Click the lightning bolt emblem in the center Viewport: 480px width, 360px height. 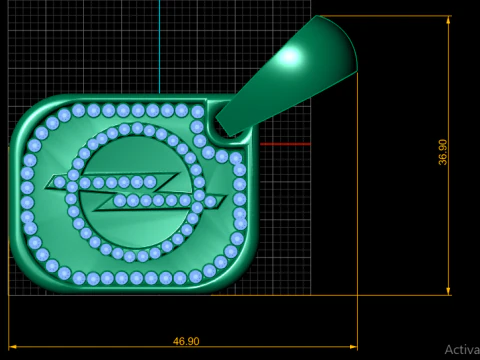(x=136, y=192)
